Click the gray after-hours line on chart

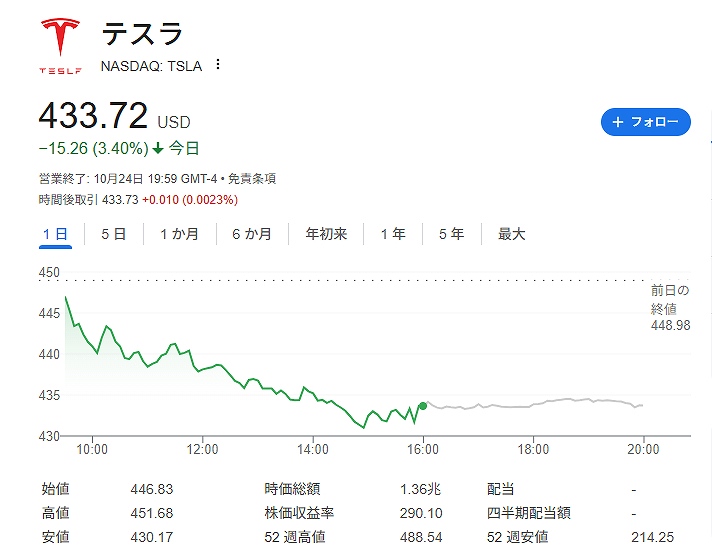[530, 405]
